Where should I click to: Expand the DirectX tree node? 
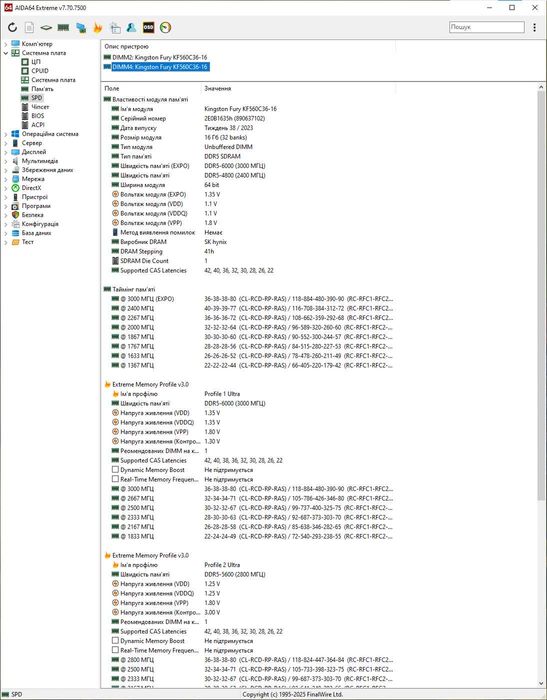coord(5,188)
